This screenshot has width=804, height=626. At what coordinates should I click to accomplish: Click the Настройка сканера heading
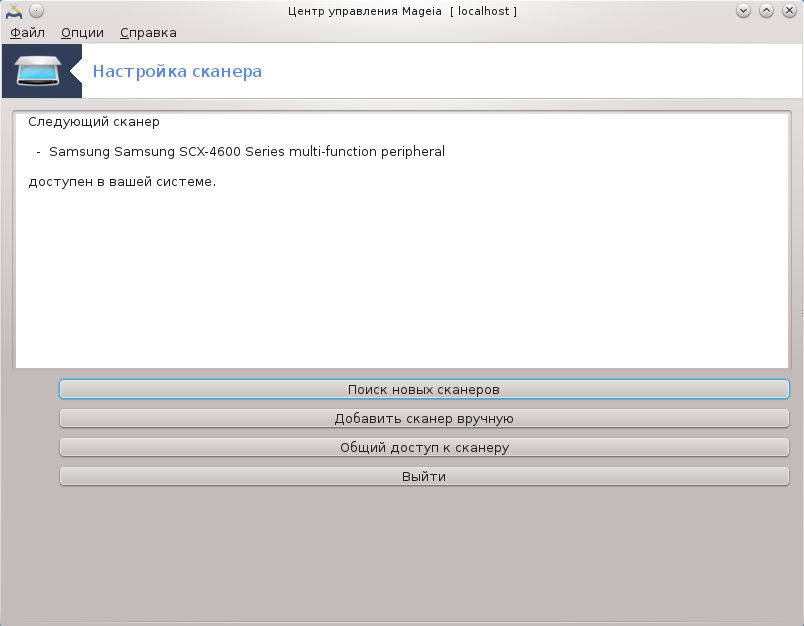[177, 71]
